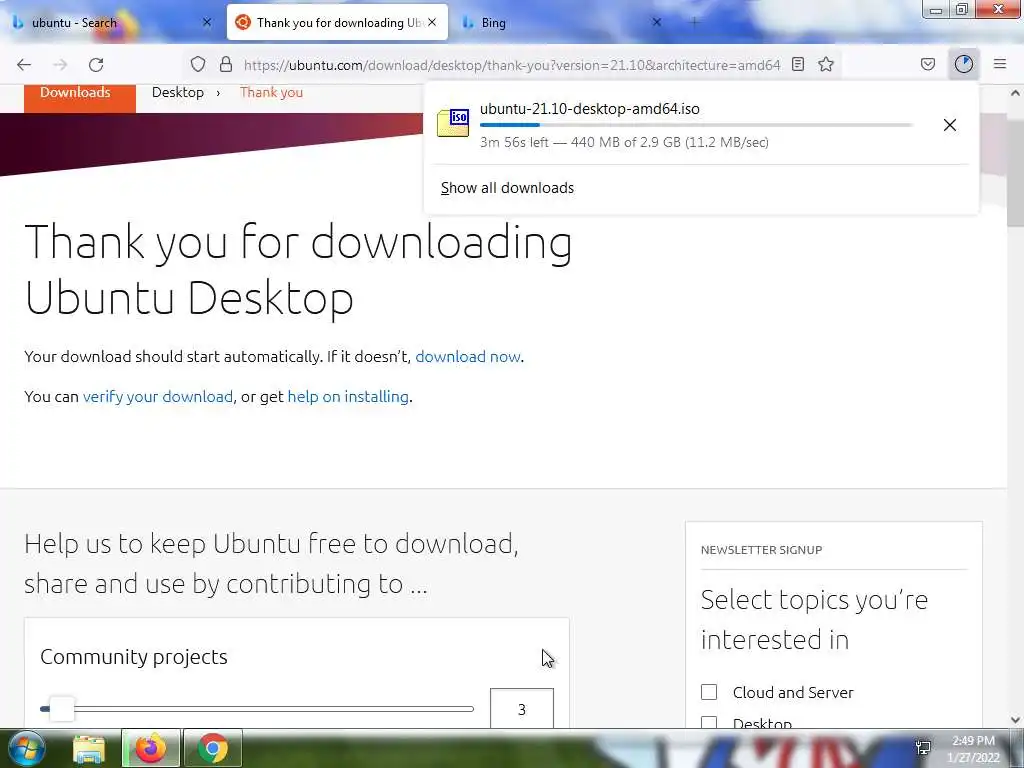Open the help on installing link
1024x768 pixels.
click(348, 396)
